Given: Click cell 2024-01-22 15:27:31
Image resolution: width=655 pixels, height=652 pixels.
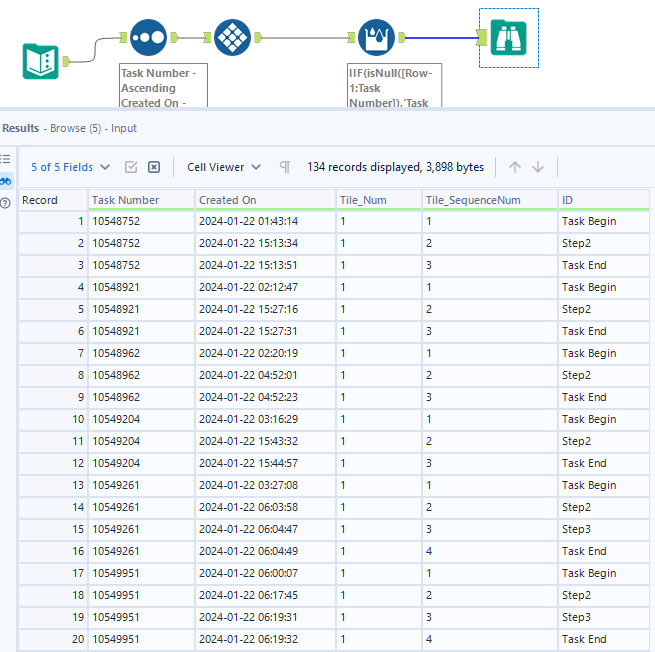Looking at the screenshot, I should pos(265,331).
